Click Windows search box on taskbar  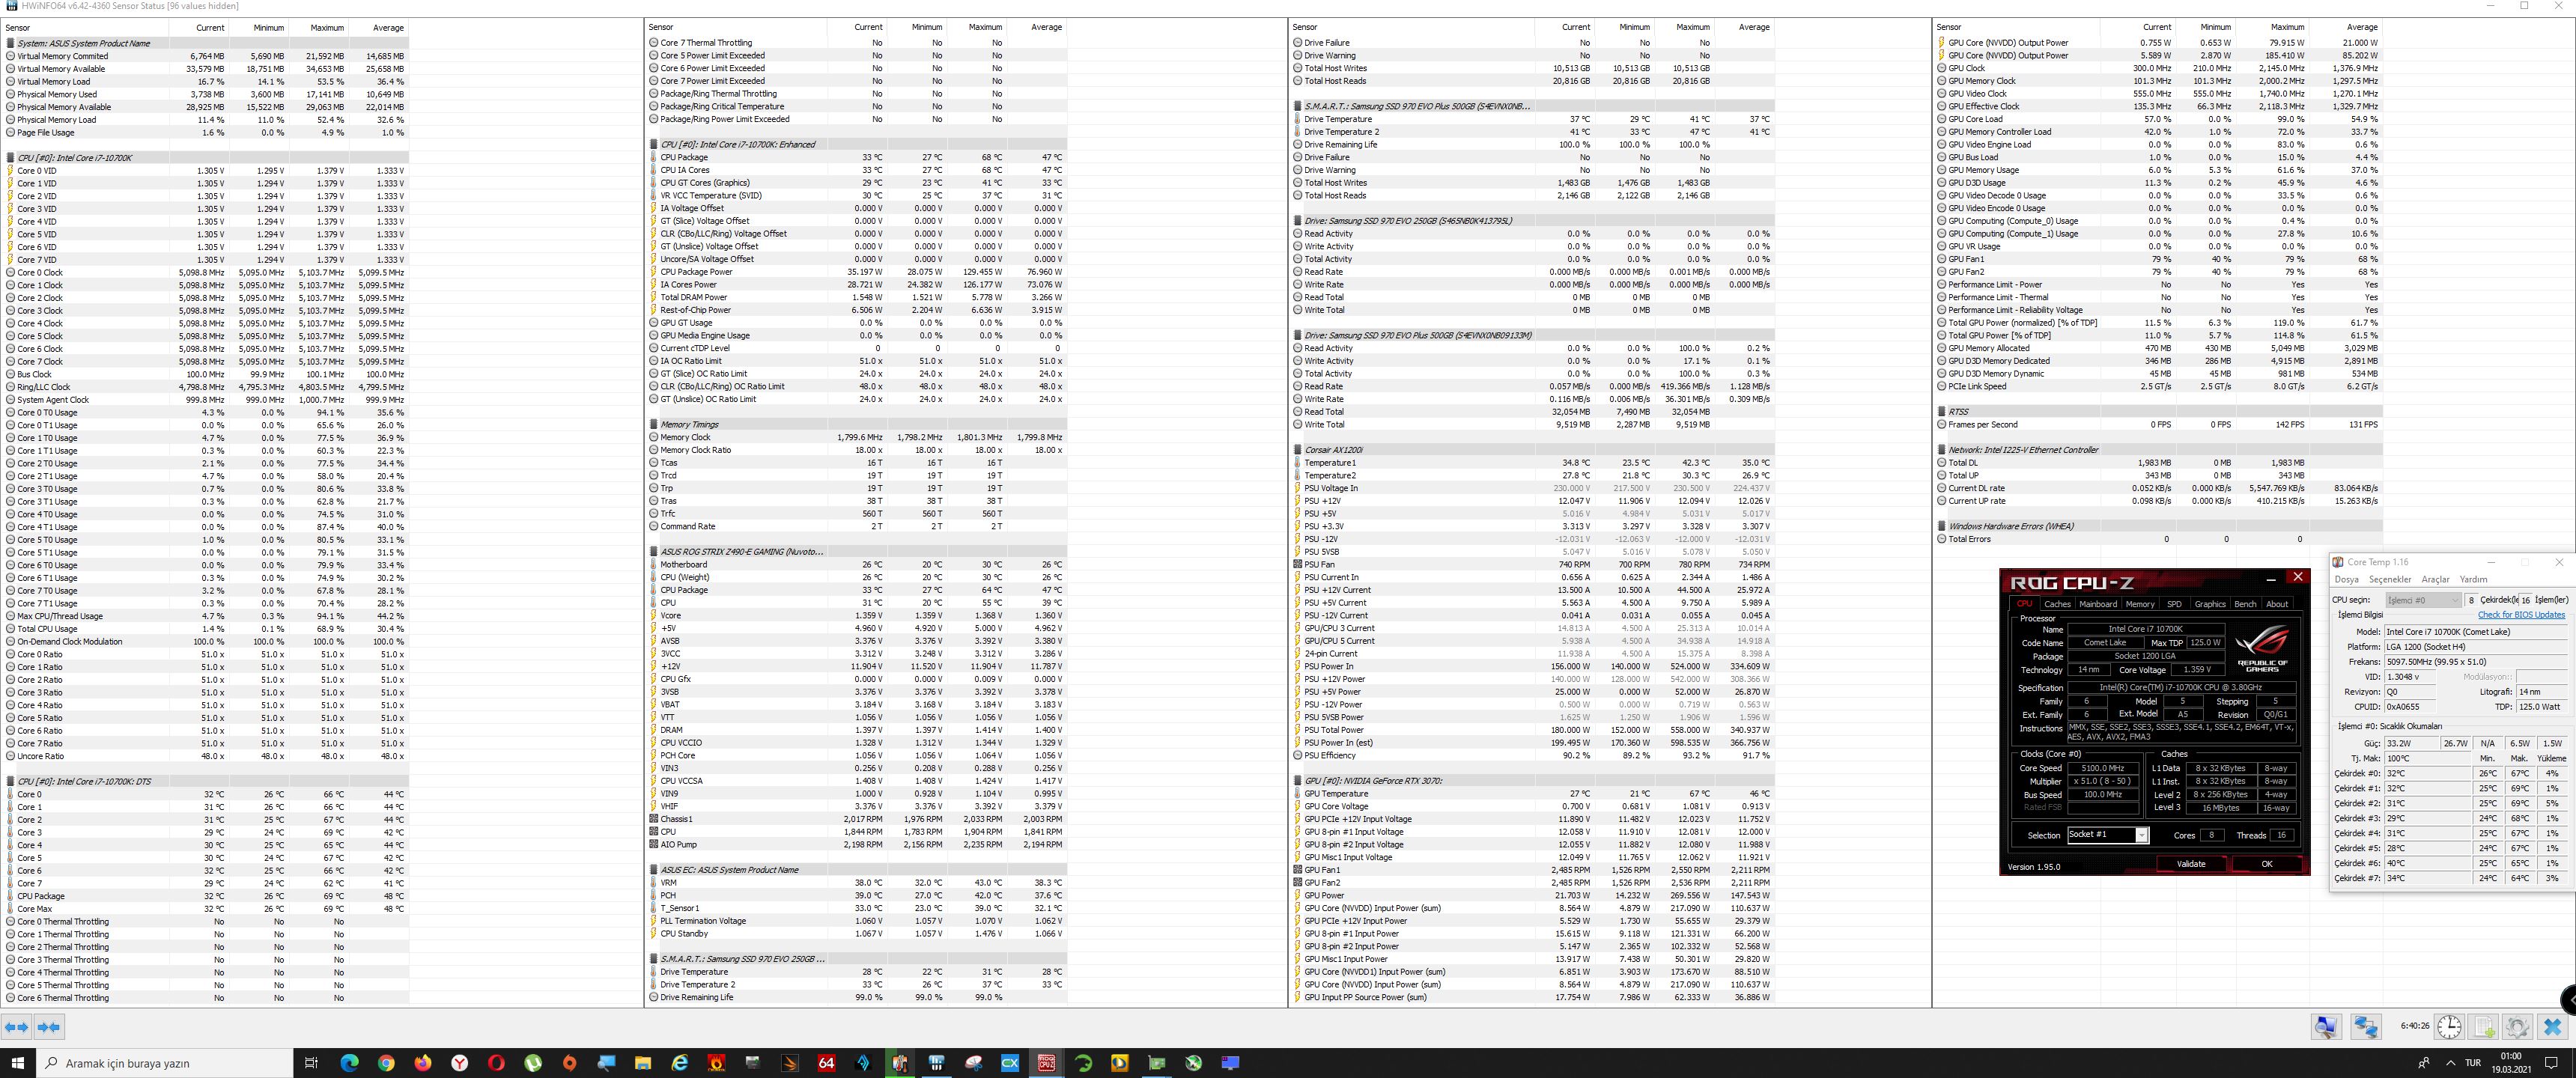tap(165, 1063)
